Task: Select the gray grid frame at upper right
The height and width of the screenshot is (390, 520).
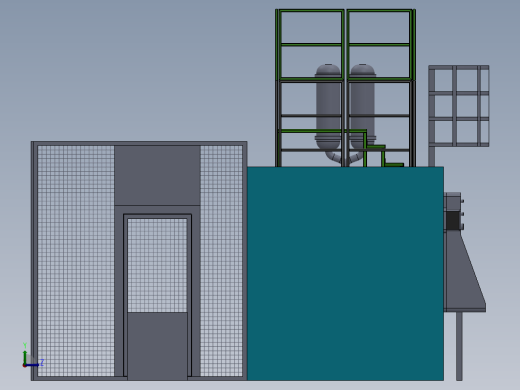Action: point(459,106)
